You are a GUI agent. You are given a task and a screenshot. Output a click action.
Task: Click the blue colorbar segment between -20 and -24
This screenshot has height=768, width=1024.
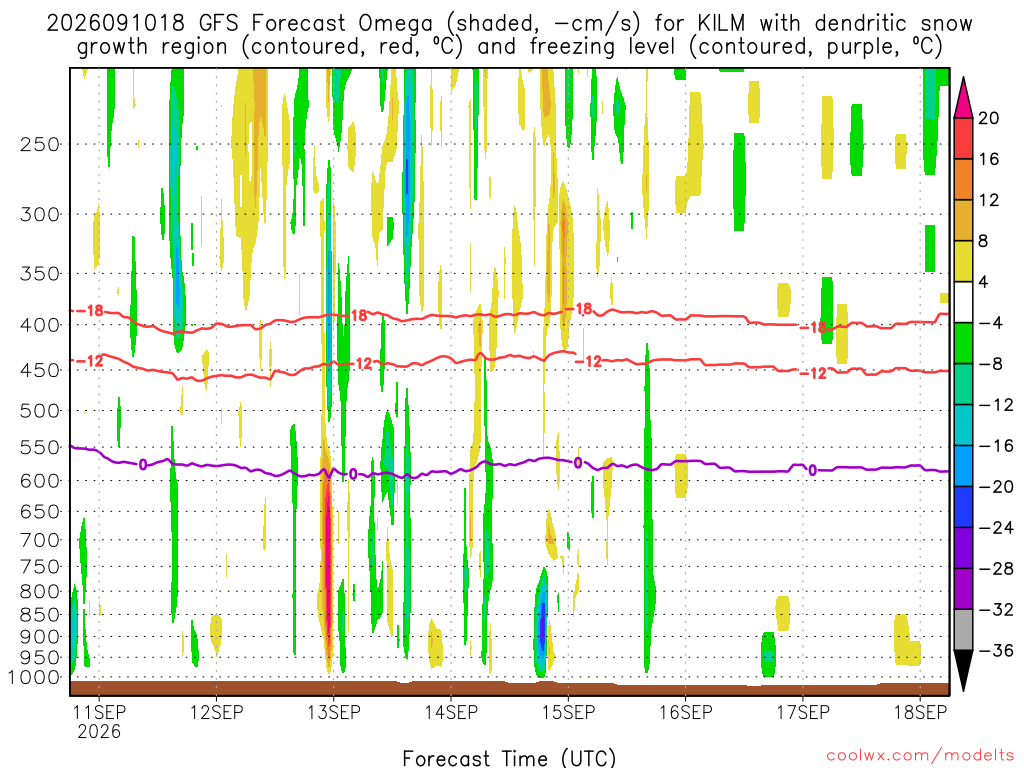click(963, 507)
